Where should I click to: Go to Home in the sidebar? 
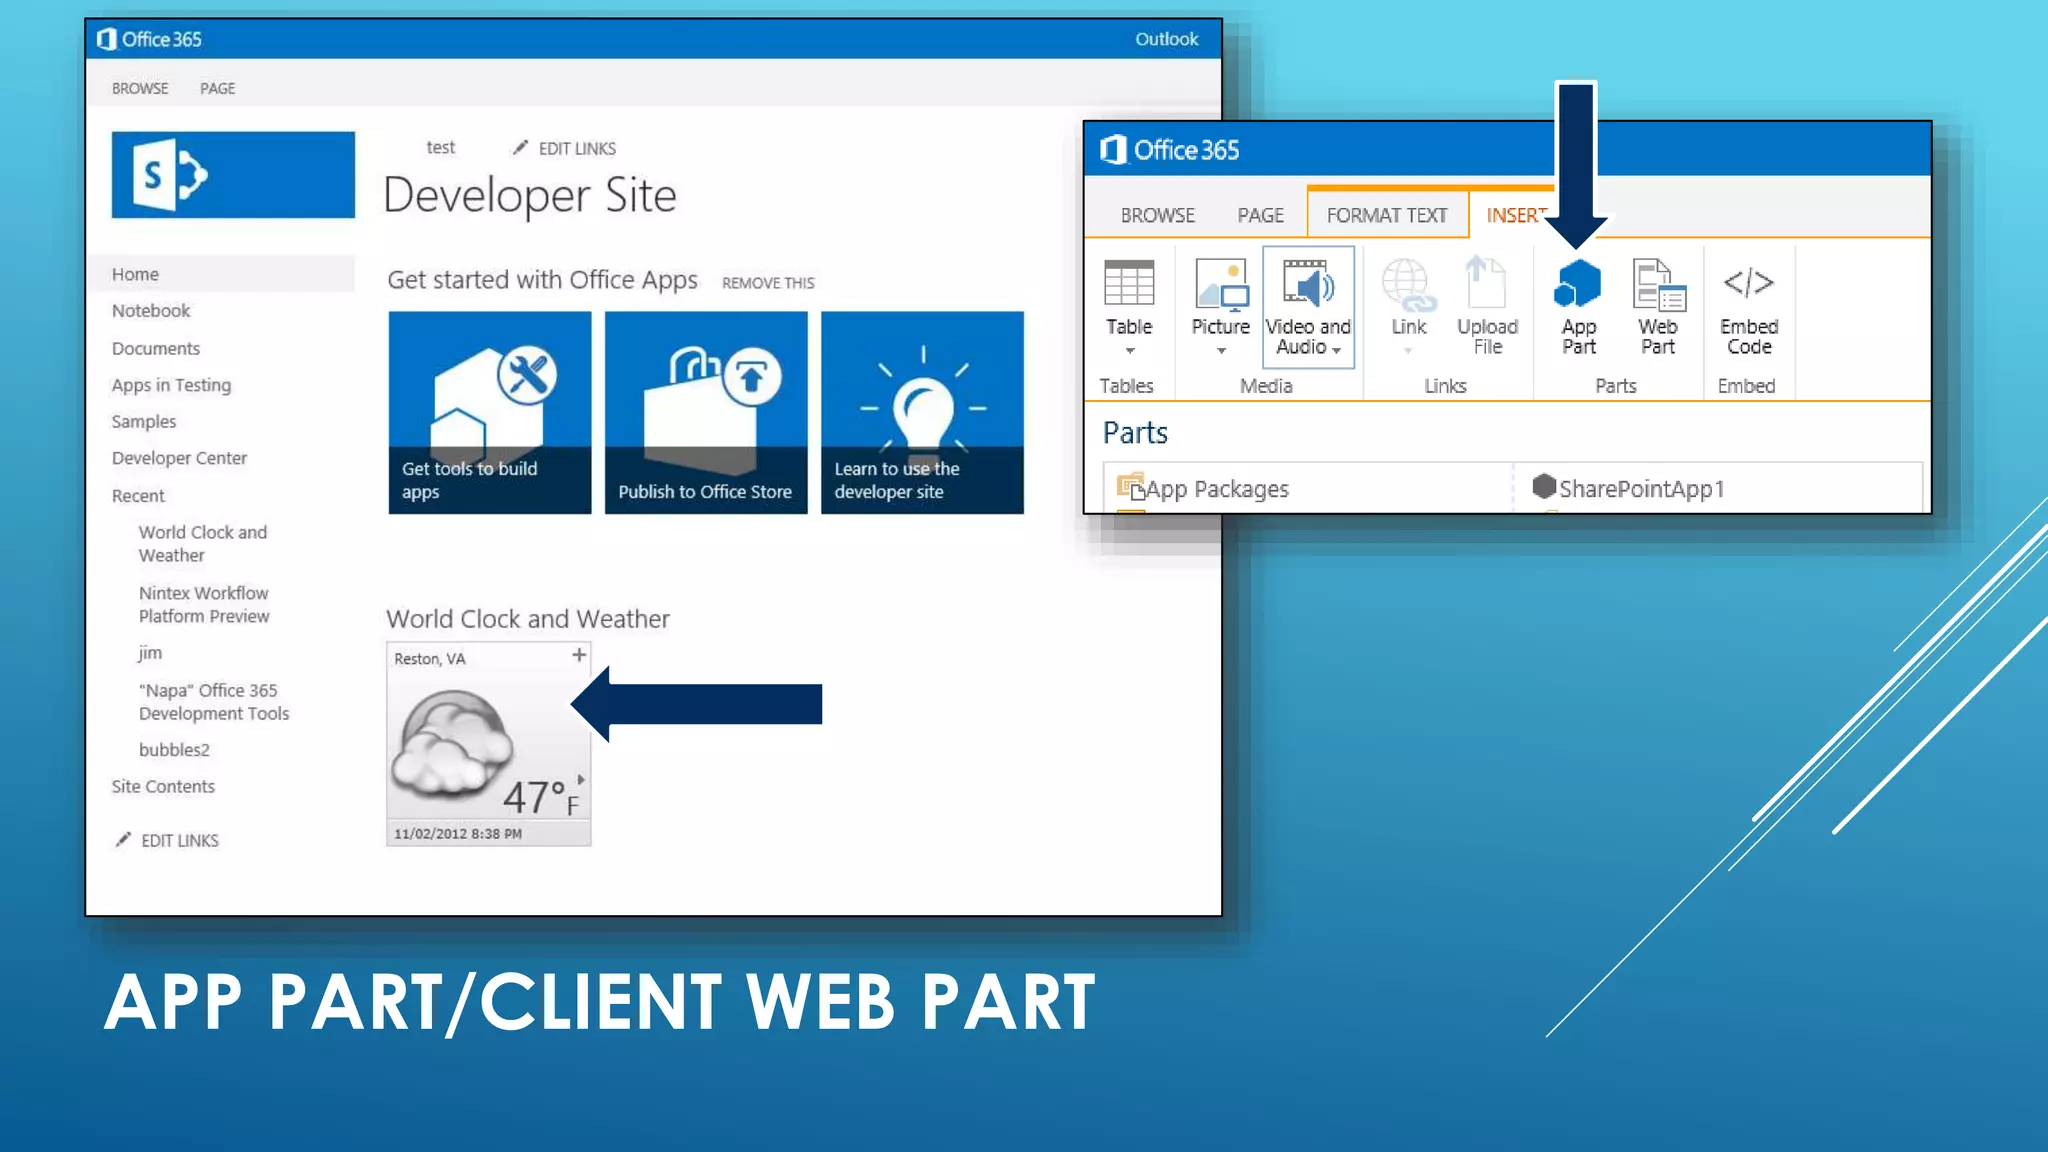click(x=135, y=274)
